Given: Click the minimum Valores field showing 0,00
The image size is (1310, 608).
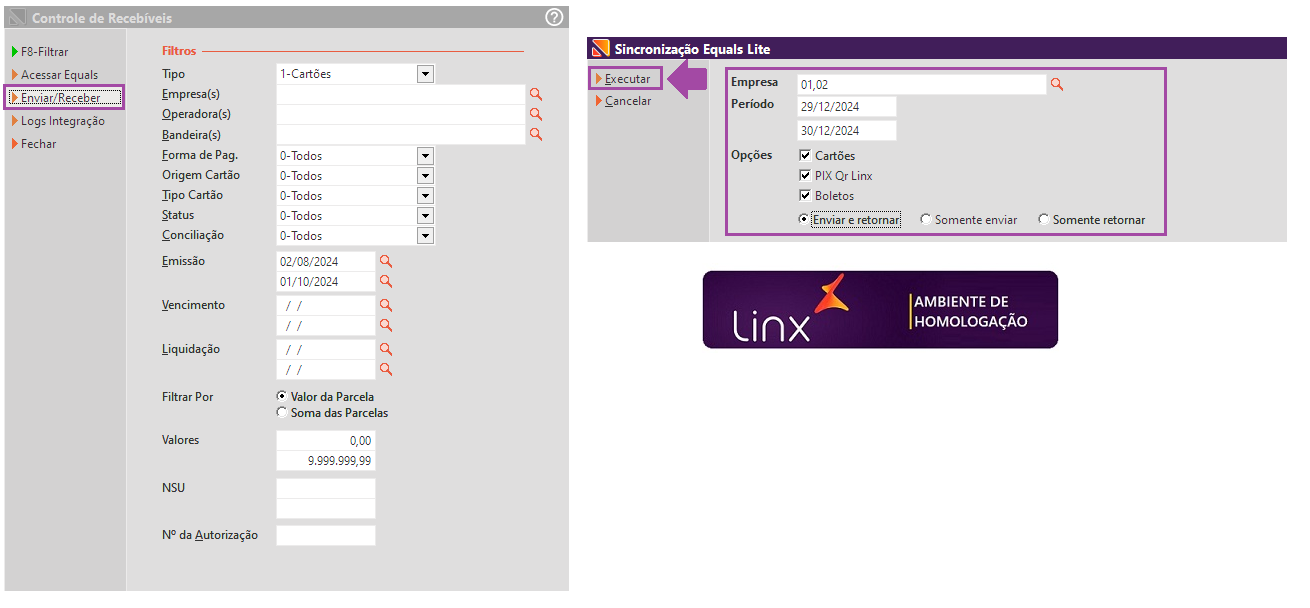Looking at the screenshot, I should pyautogui.click(x=326, y=441).
